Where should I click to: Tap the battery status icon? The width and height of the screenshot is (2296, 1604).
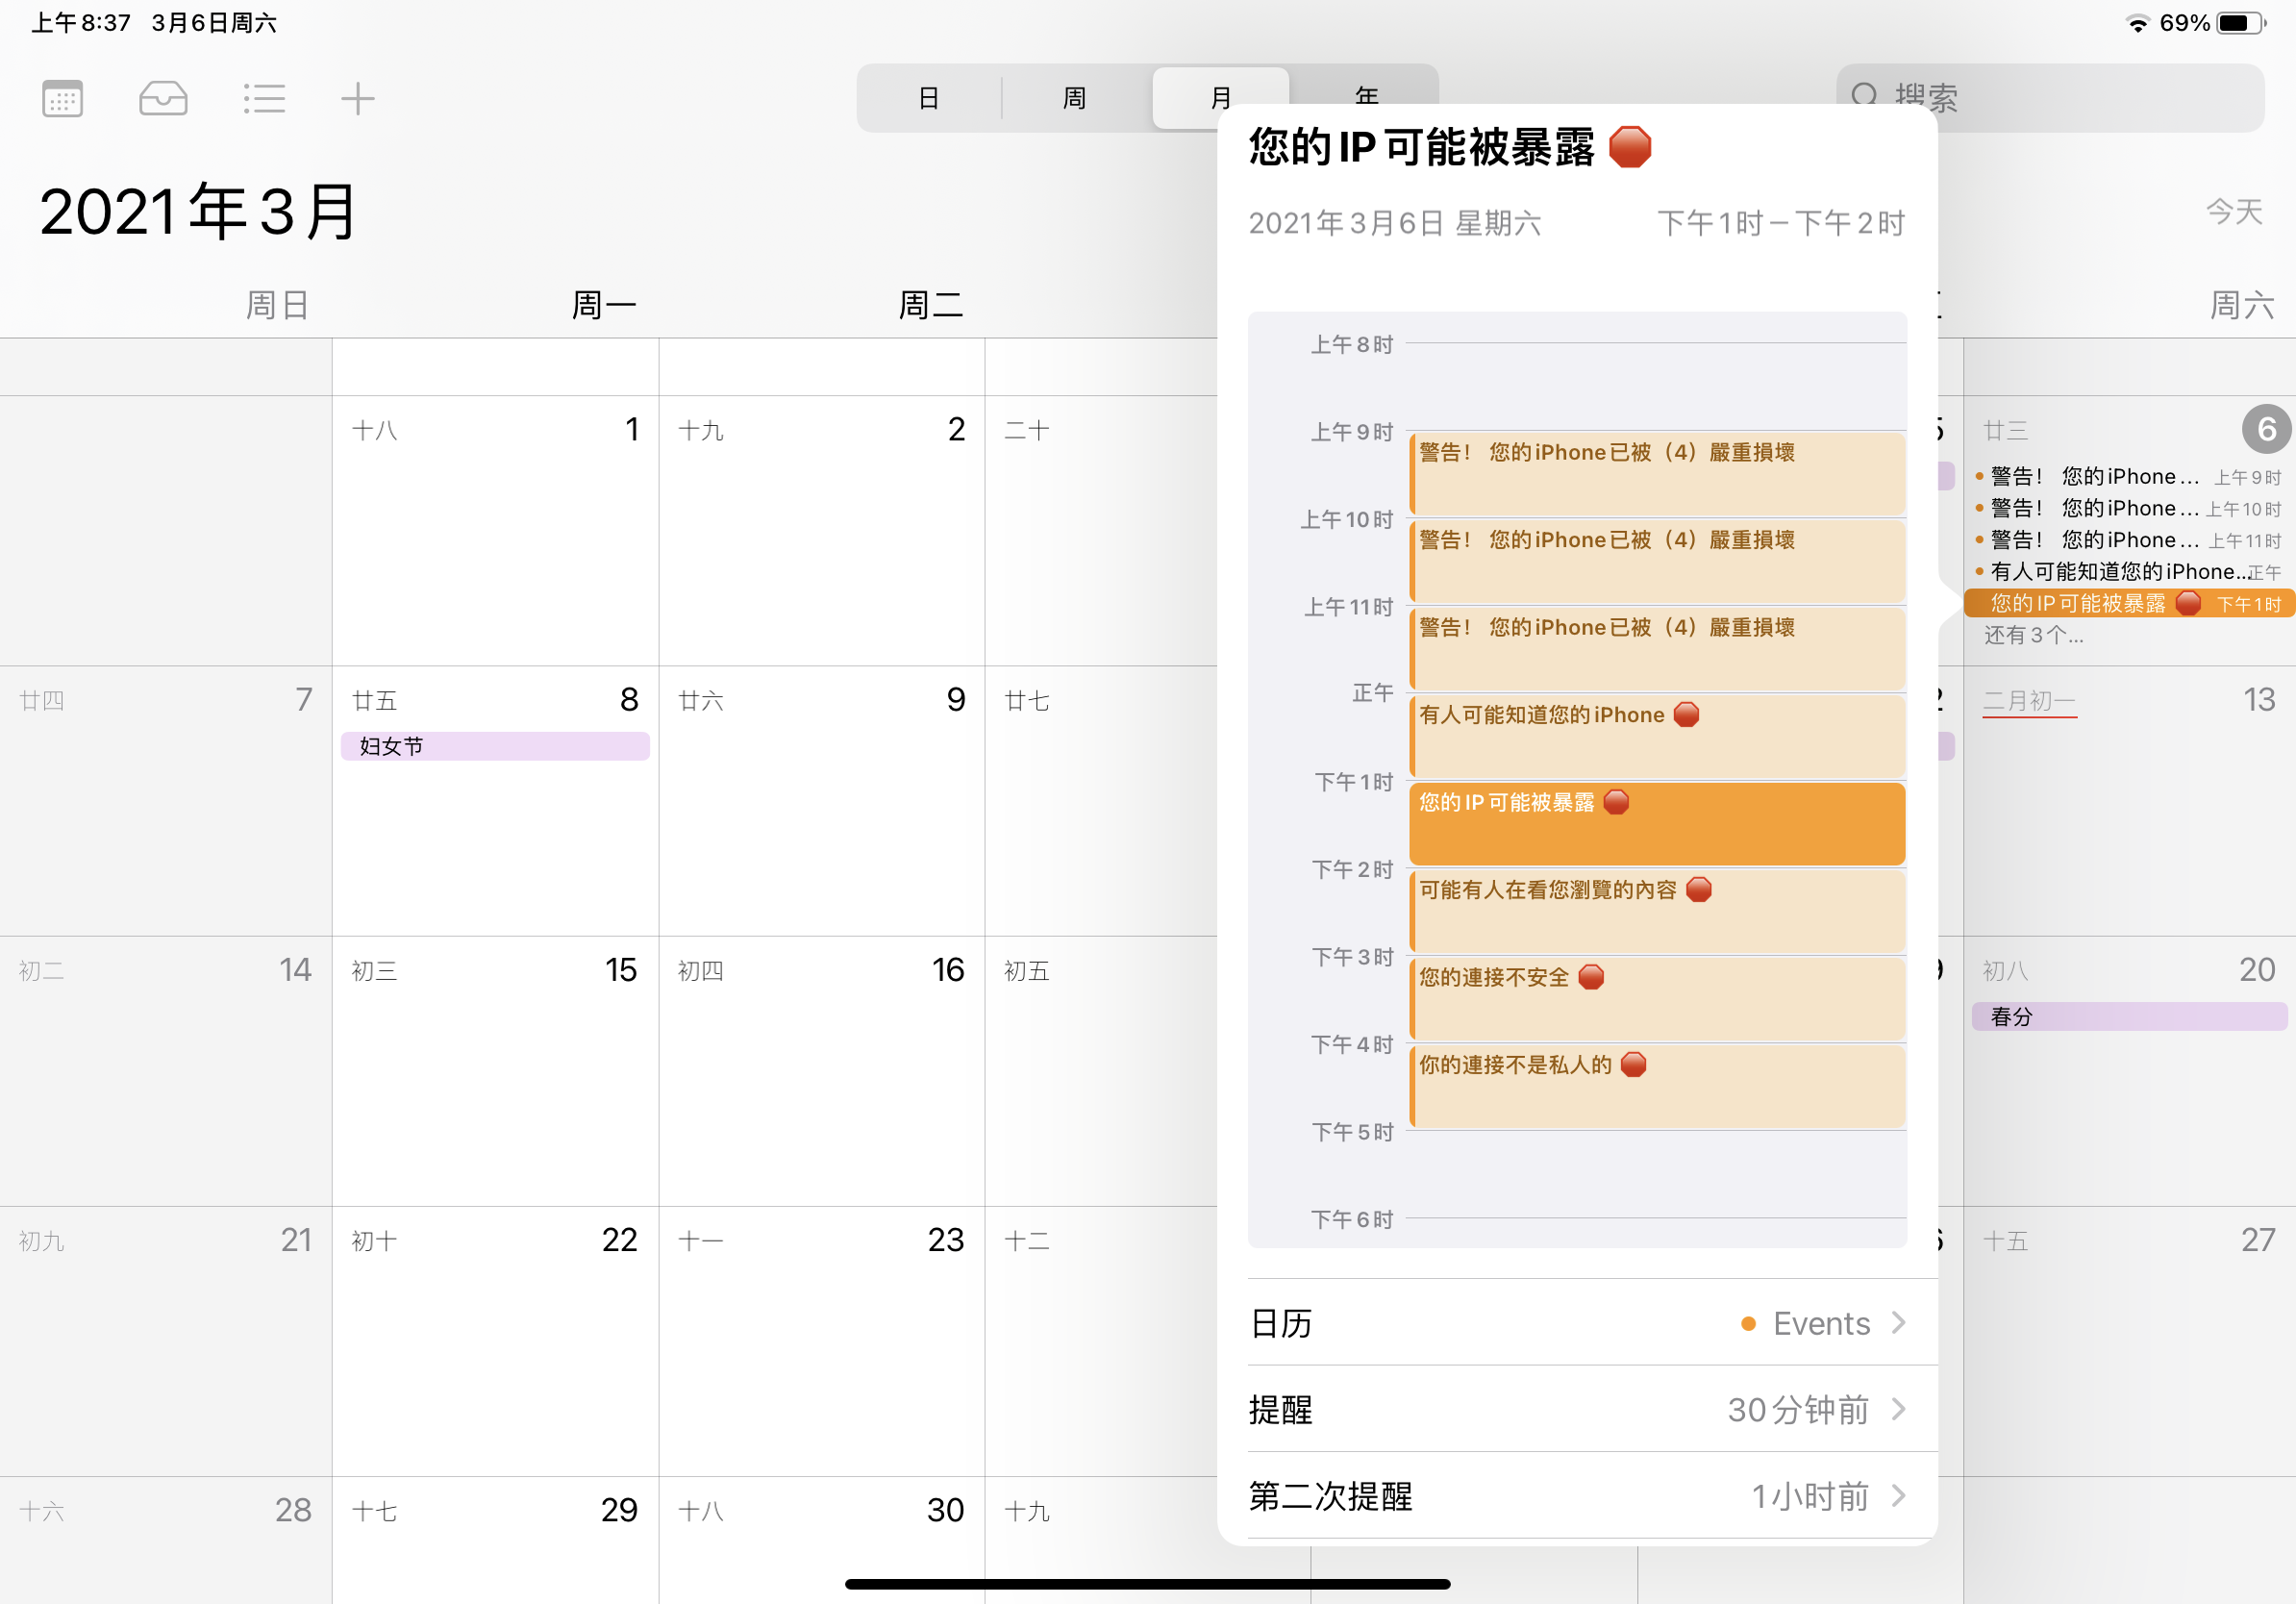2241,23
